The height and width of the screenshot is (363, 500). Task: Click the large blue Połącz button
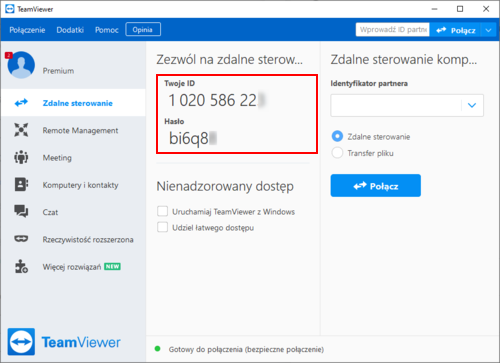(x=376, y=185)
